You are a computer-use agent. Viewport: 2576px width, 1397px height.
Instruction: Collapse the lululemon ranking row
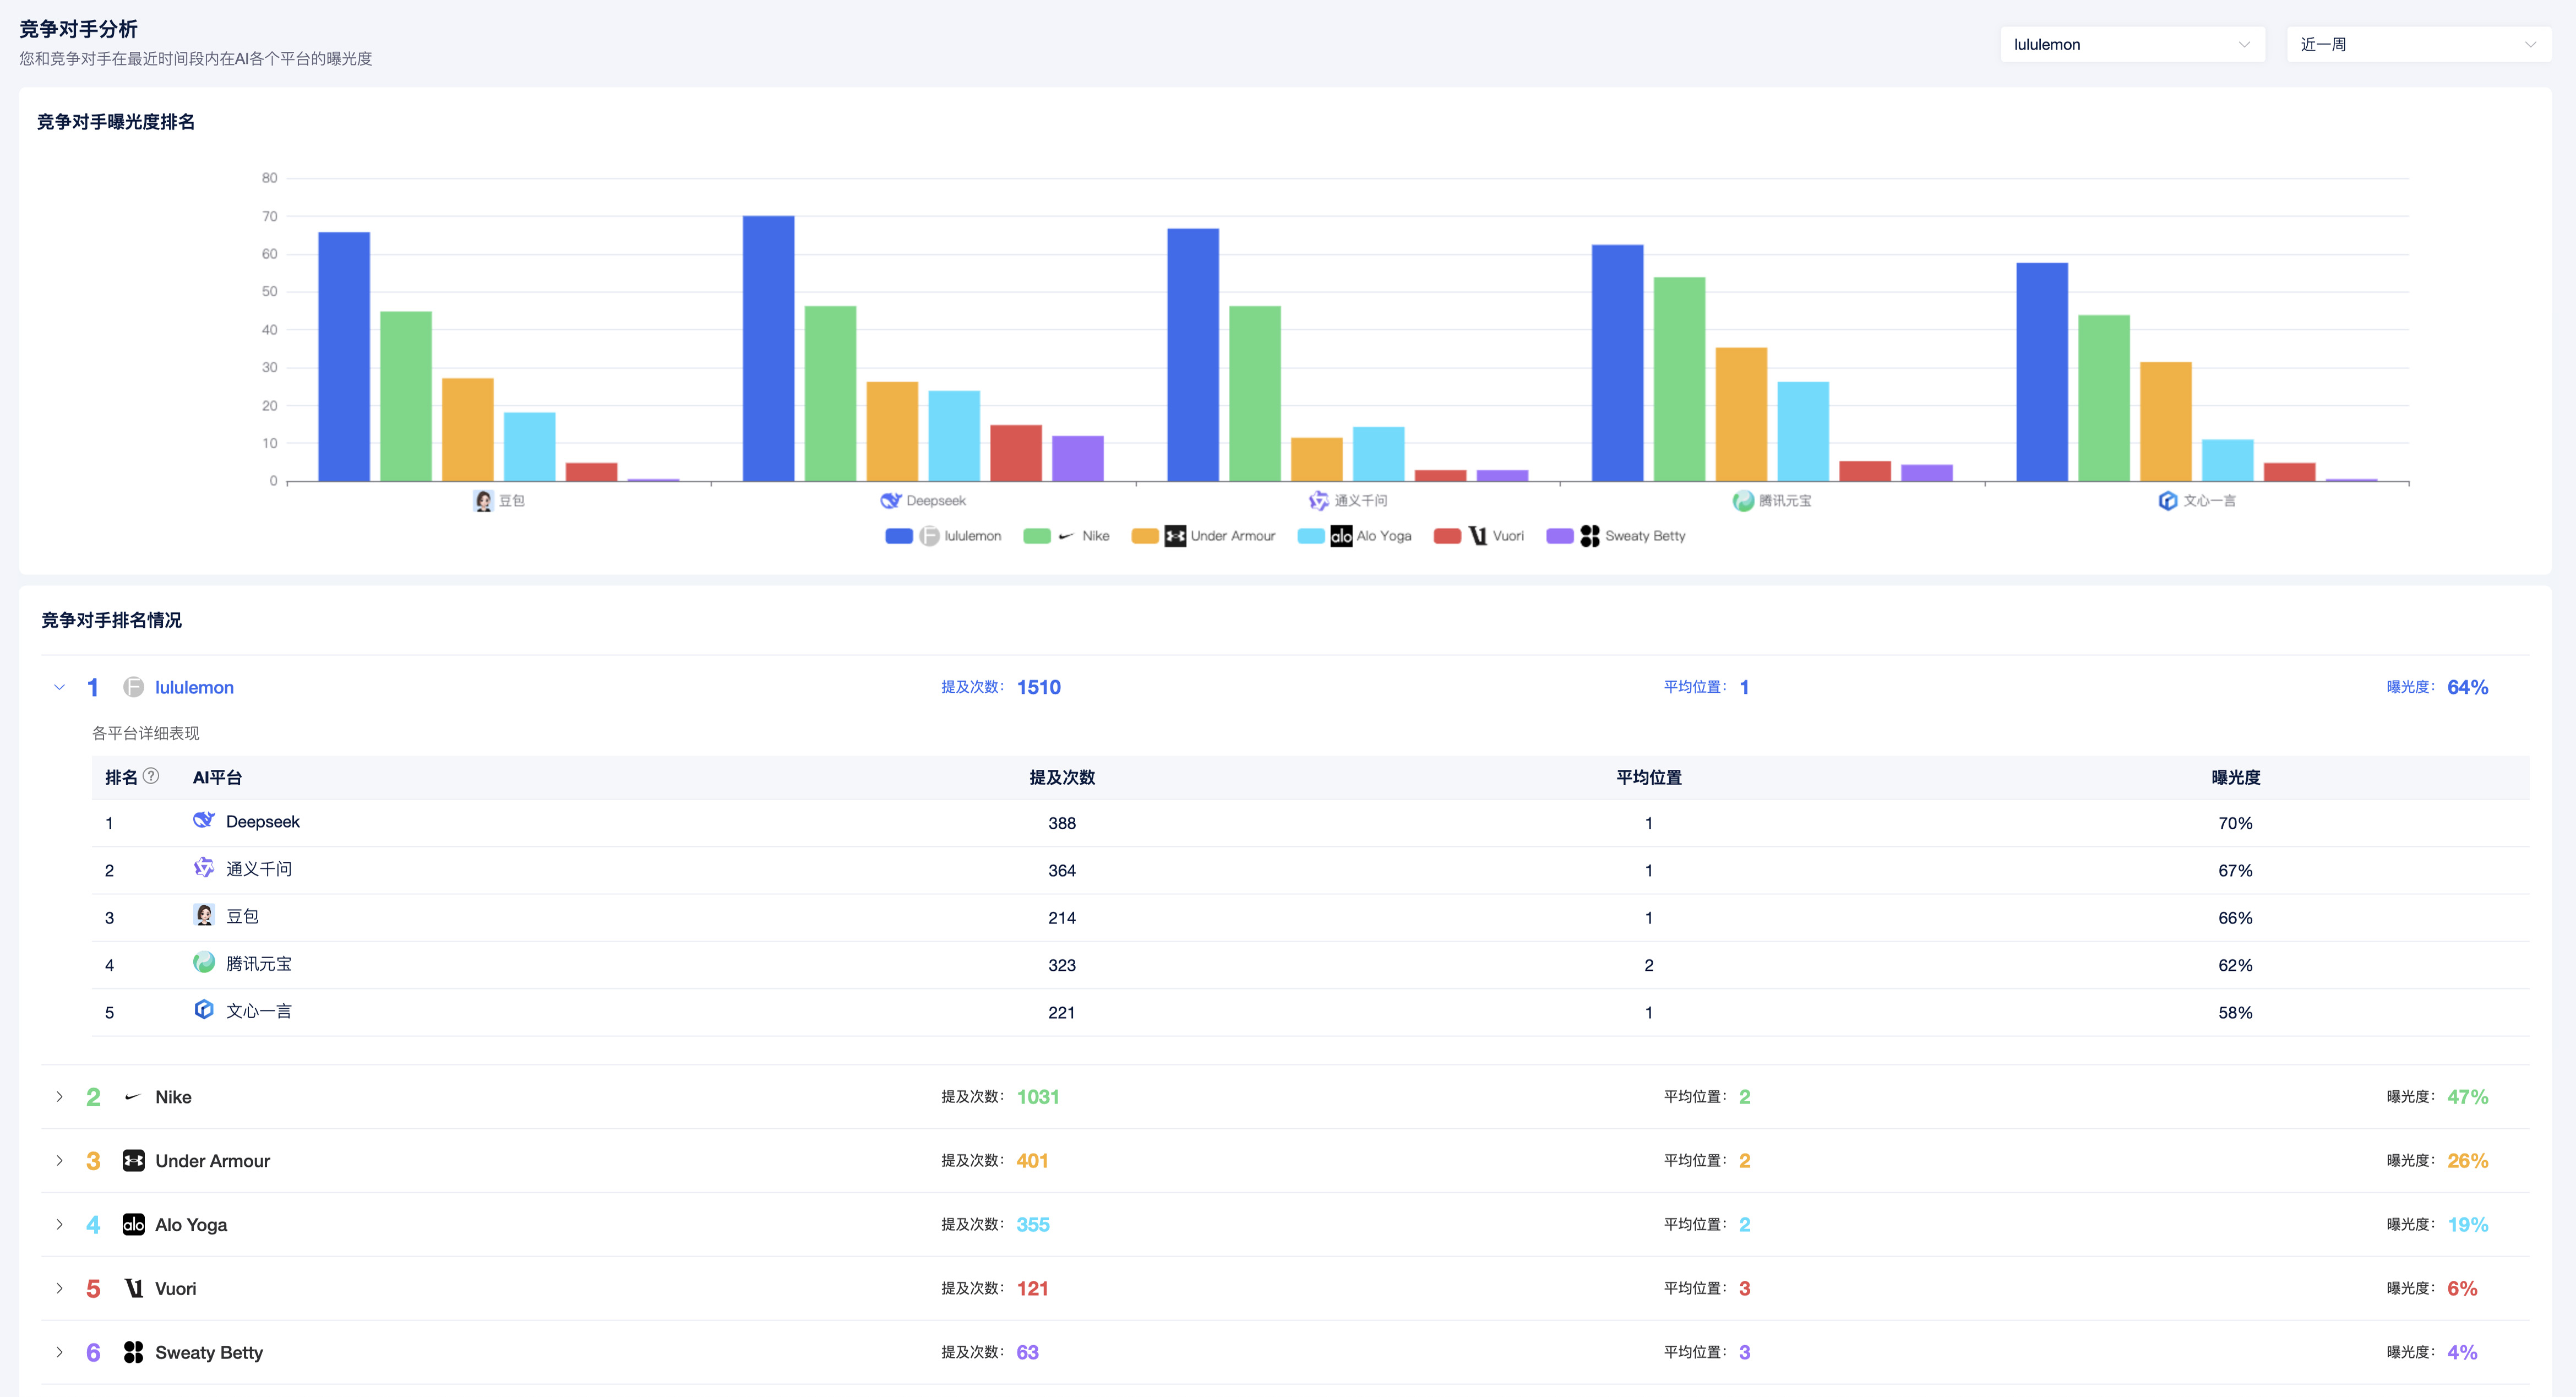point(60,687)
